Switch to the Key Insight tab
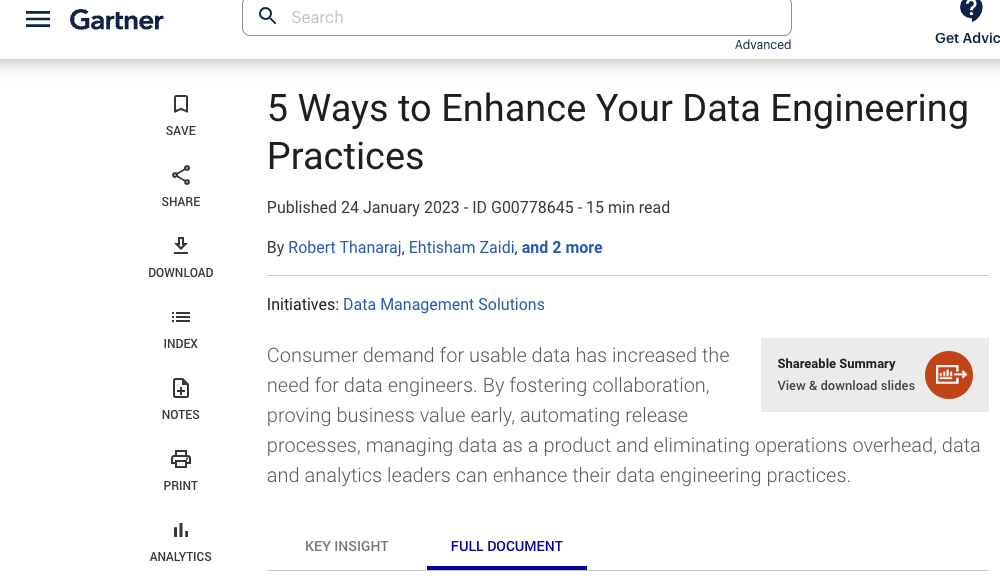This screenshot has height=581, width=1000. (346, 546)
